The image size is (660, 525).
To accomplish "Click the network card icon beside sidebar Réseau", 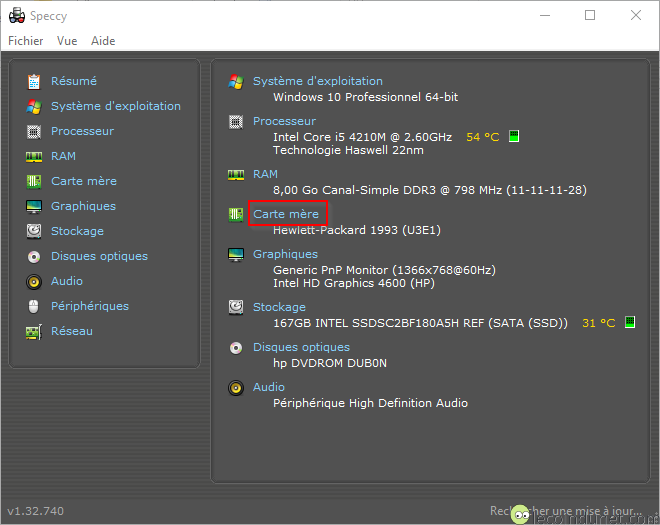I will pos(34,332).
